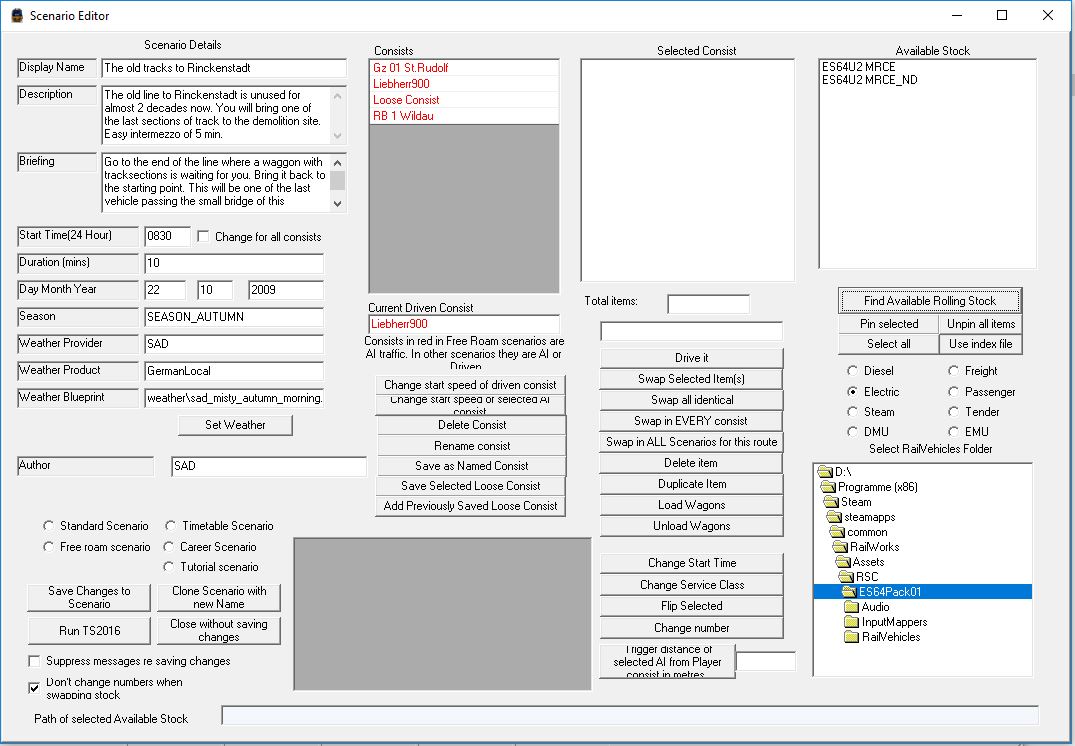This screenshot has width=1075, height=746.
Task: Enable the Change for all consists checkbox
Action: coord(204,237)
